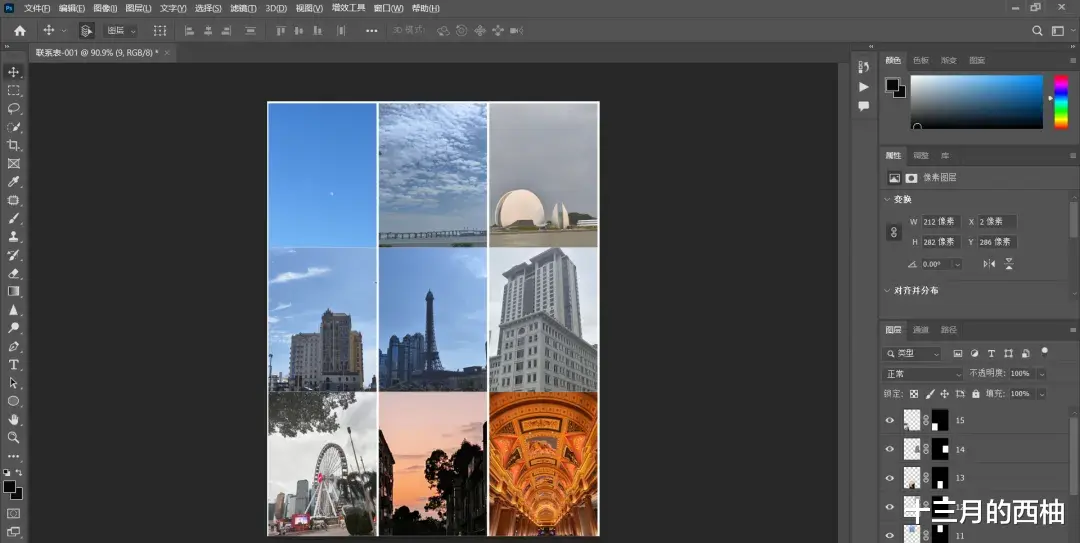Open the rotation angle dropdown

point(957,264)
